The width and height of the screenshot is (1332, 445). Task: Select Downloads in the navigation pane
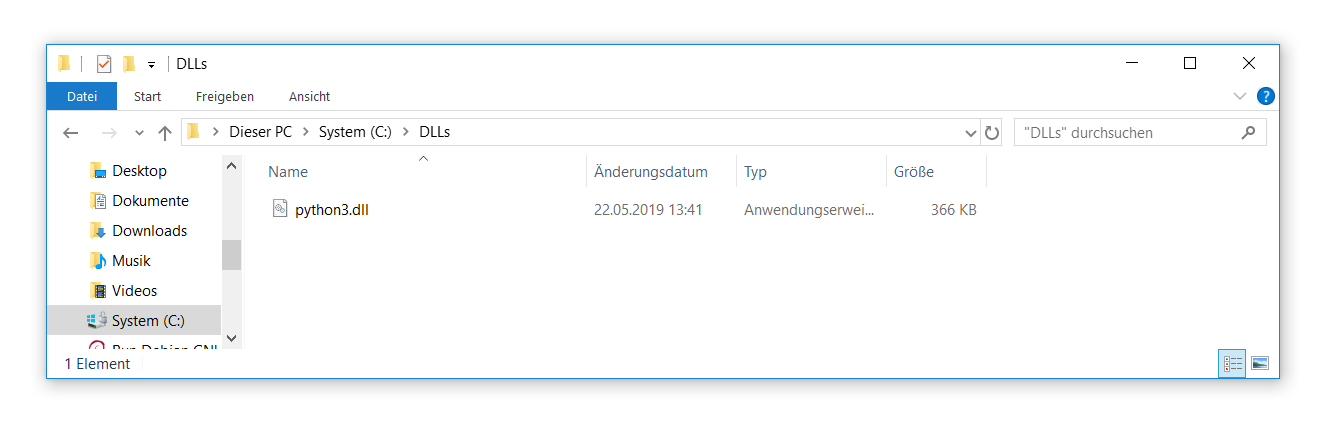149,231
